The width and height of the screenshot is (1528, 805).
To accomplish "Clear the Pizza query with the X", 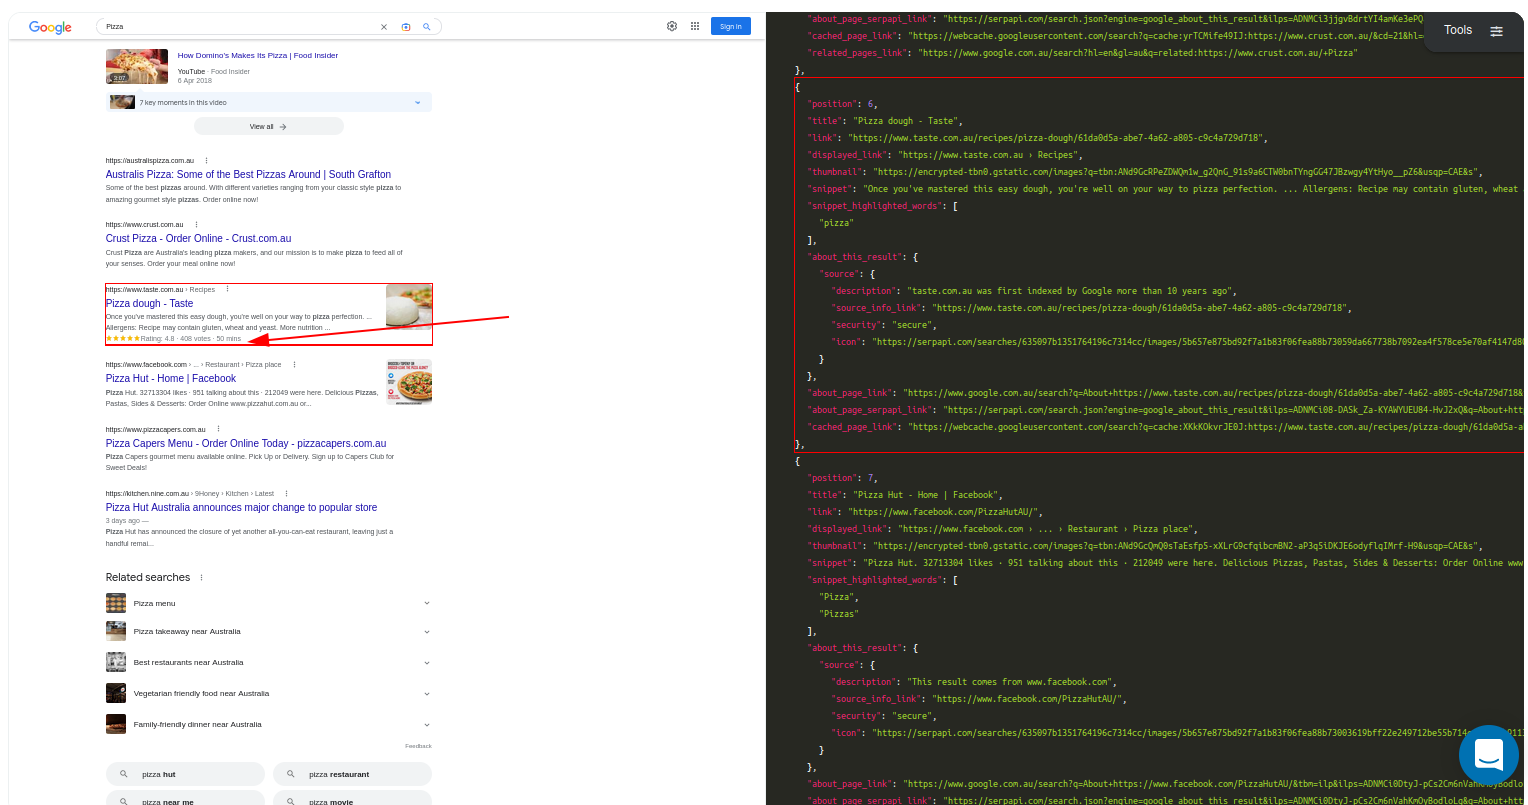I will coord(383,27).
